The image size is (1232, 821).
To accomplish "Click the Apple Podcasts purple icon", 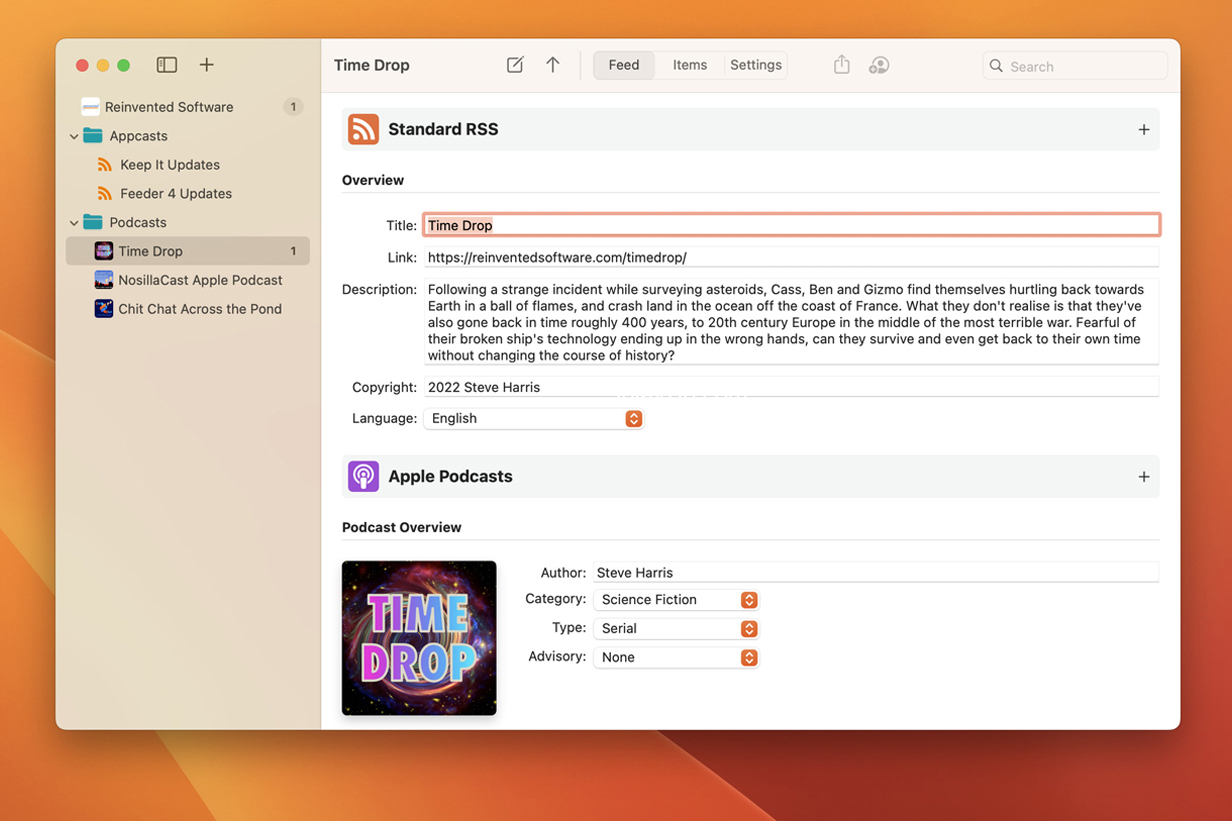I will coord(363,476).
